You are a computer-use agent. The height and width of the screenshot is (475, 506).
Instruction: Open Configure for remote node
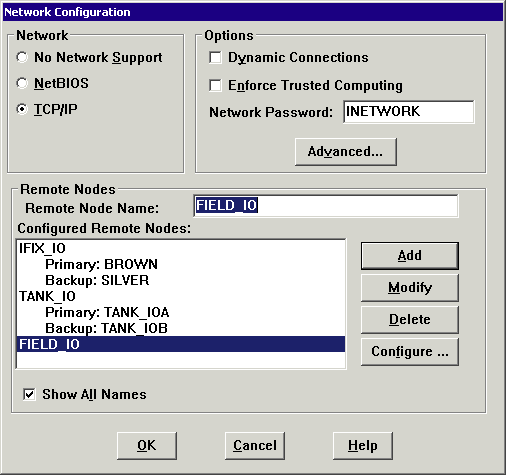click(x=410, y=352)
